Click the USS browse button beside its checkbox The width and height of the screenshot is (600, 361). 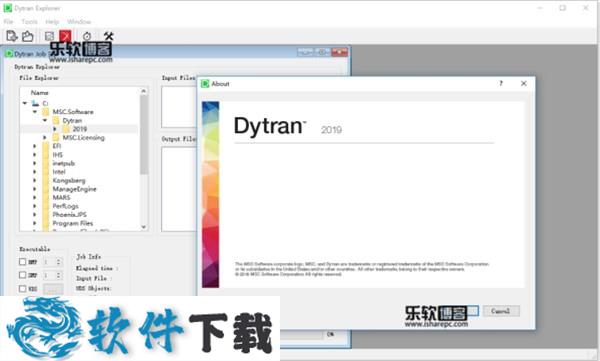click(x=53, y=289)
